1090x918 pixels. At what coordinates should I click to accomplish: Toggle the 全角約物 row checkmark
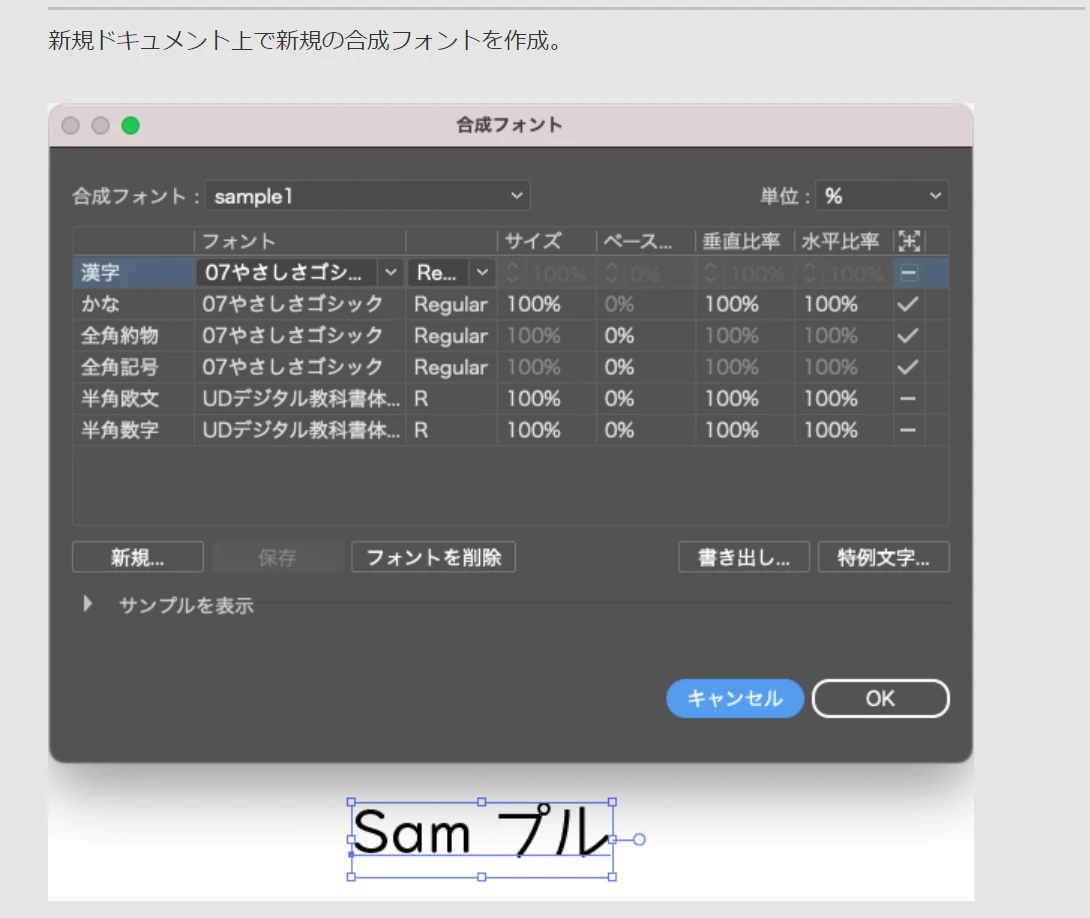(x=908, y=336)
